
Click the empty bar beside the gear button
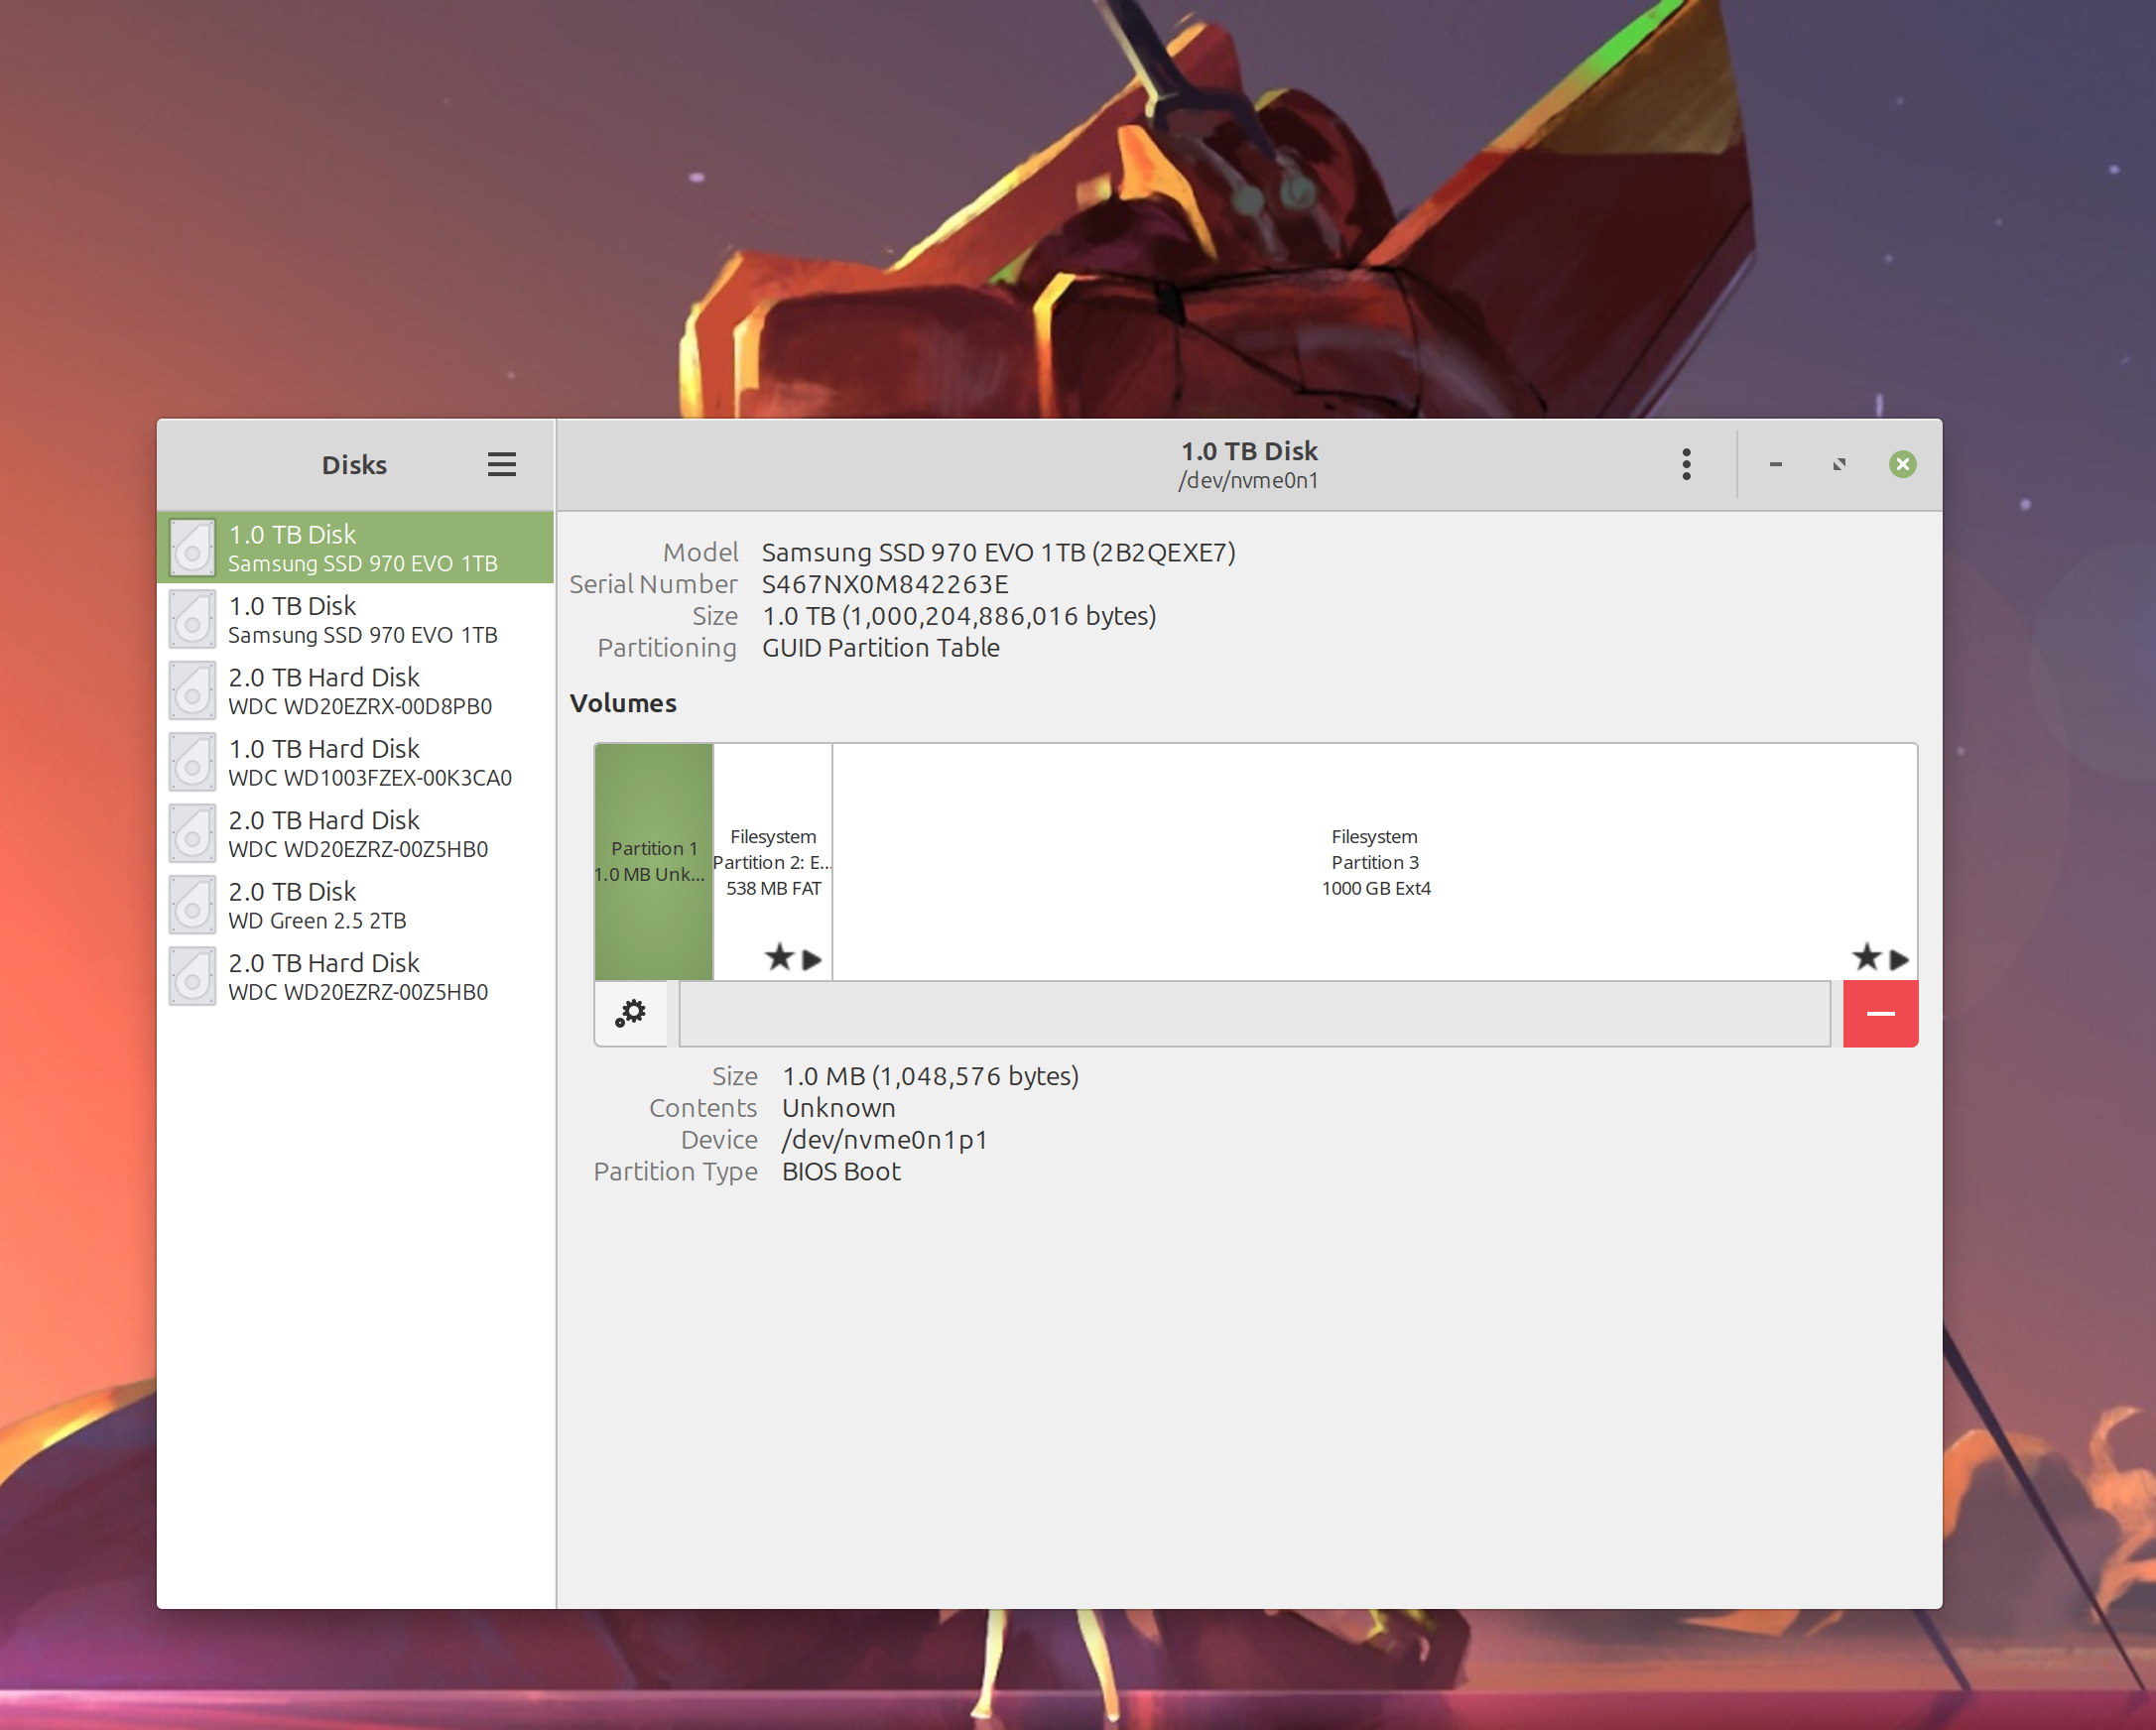pos(1254,1013)
